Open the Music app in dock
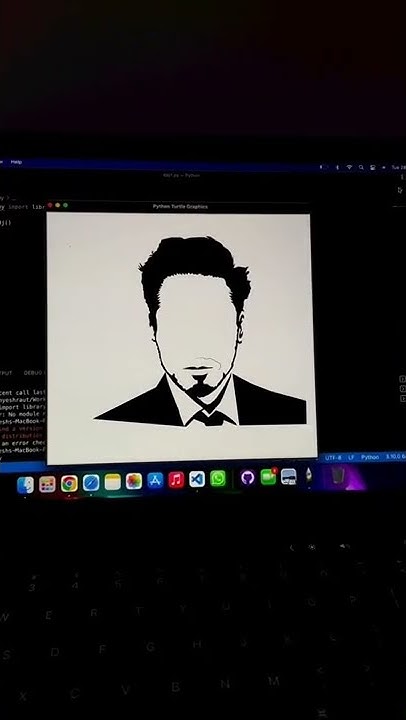This screenshot has height=720, width=406. click(x=176, y=480)
